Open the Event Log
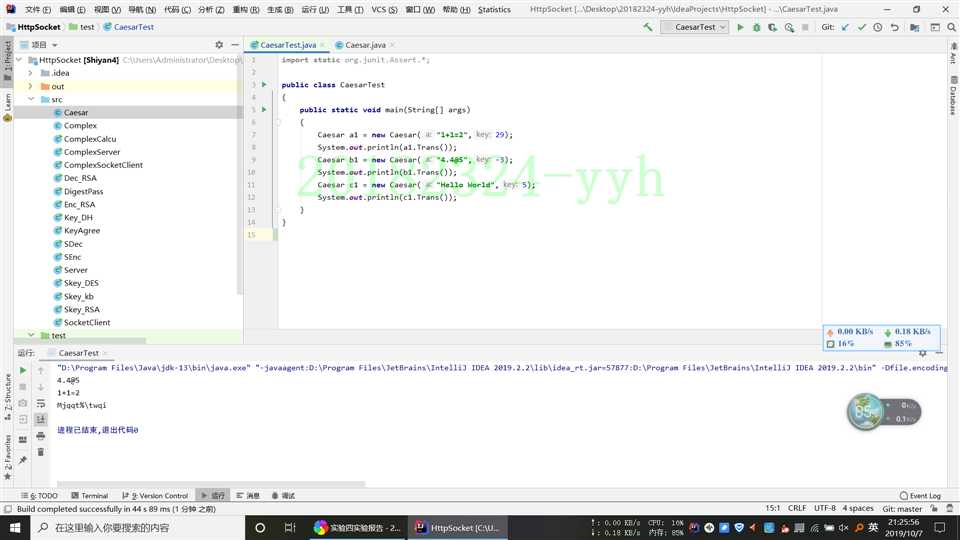This screenshot has height=540, width=960. click(920, 495)
